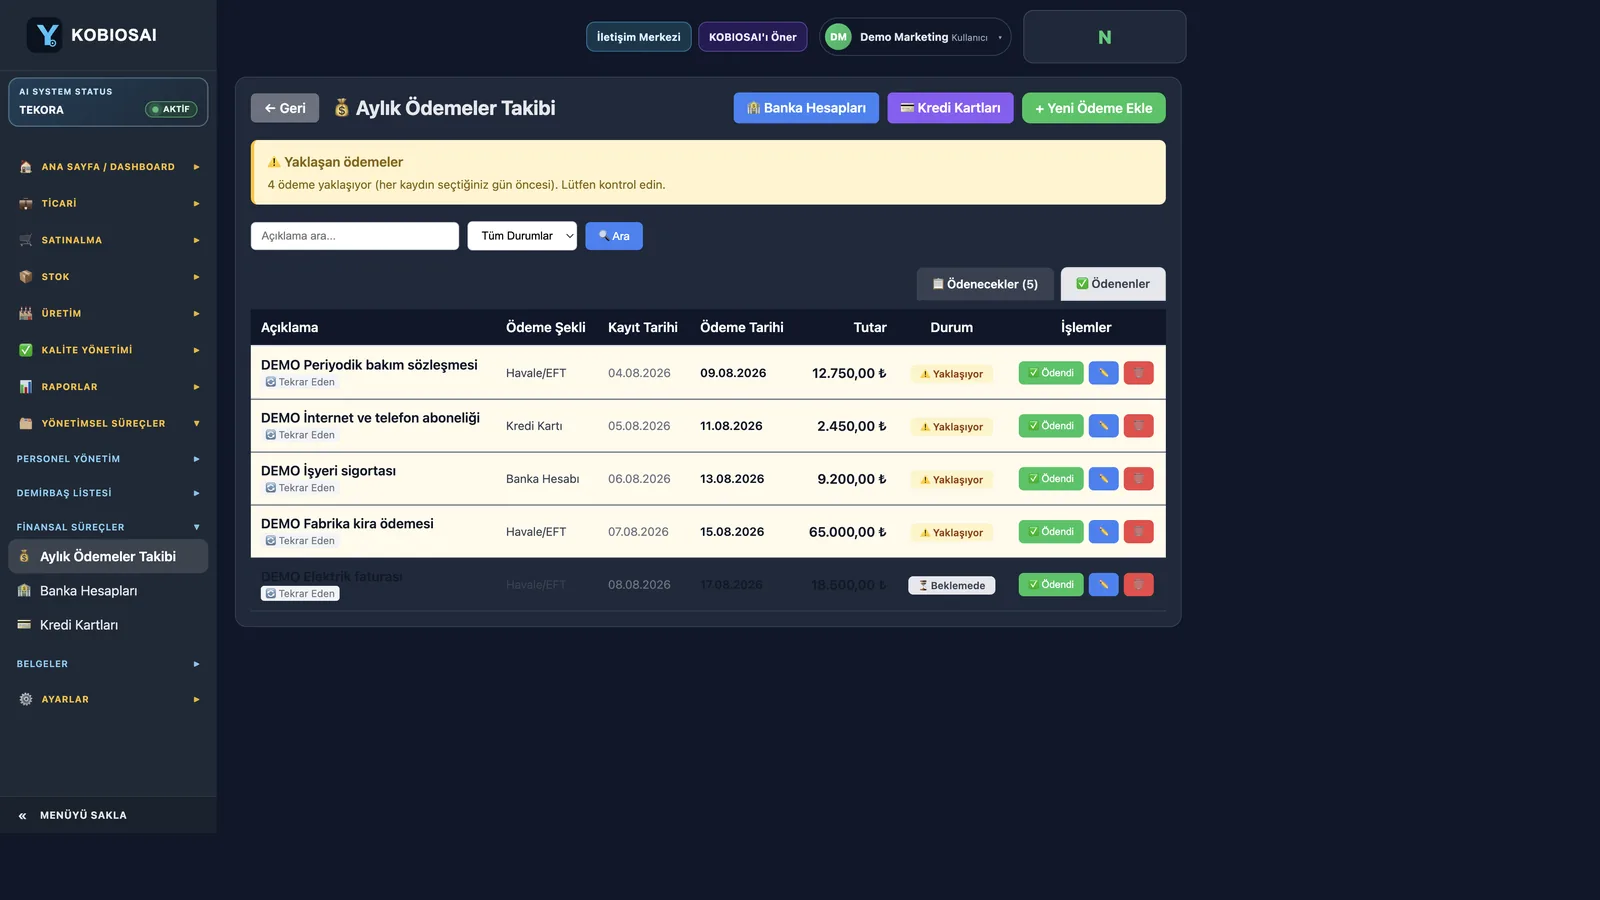Delete the Elektrik faturası payment

click(x=1138, y=585)
